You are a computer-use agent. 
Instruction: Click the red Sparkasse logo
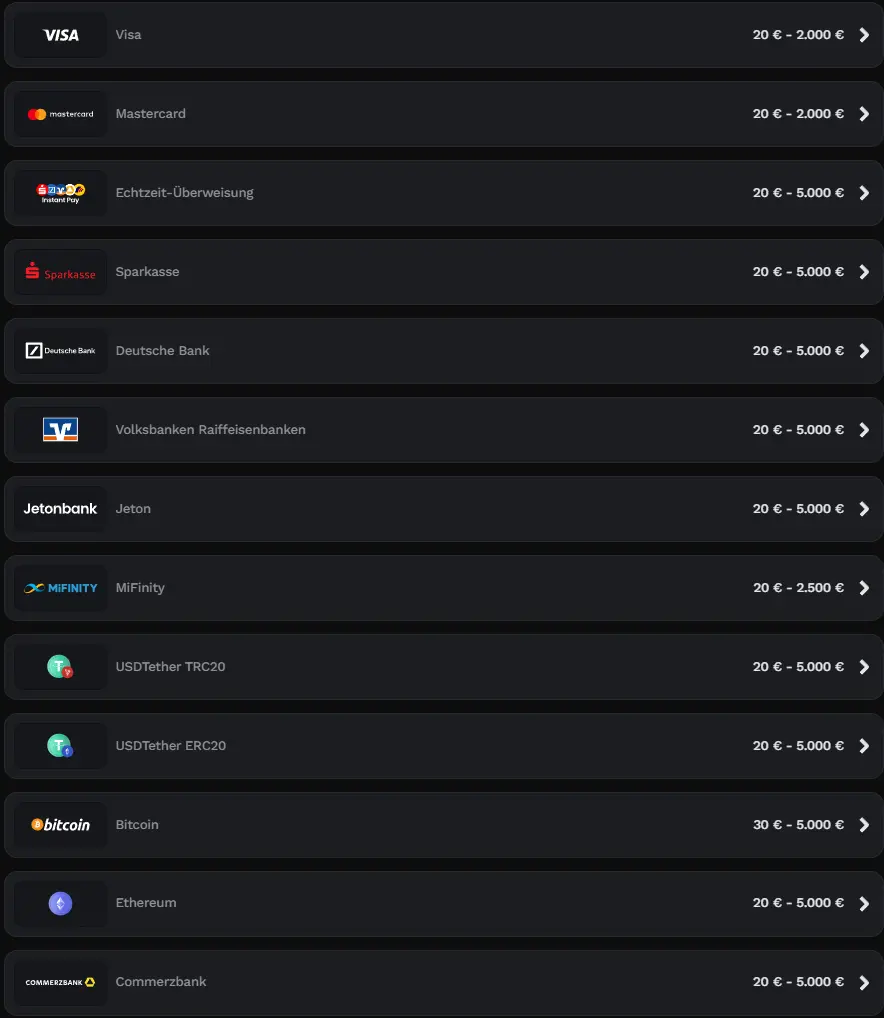click(60, 272)
